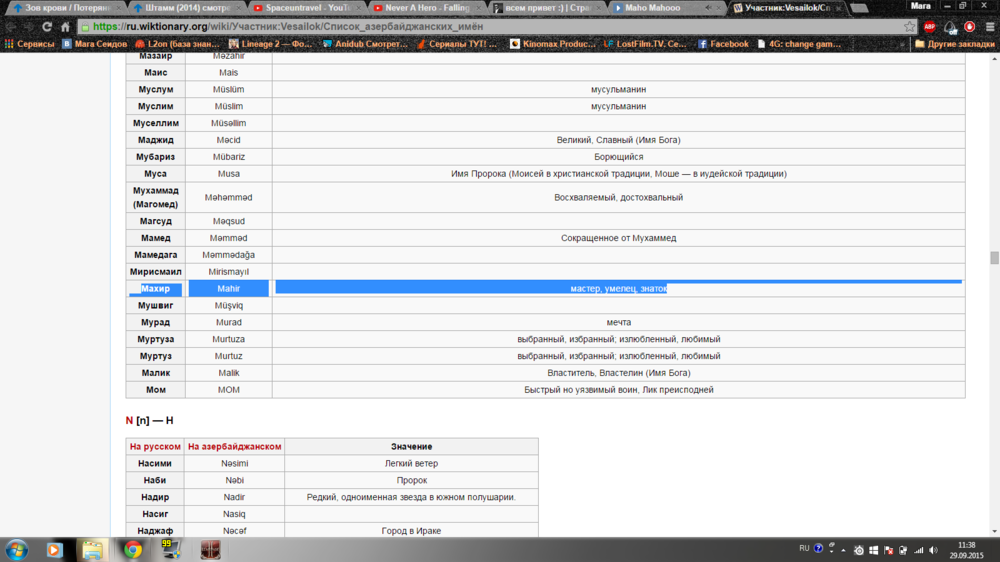The height and width of the screenshot is (562, 1000).
Task: Open the Facebook bookmark
Action: [723, 44]
